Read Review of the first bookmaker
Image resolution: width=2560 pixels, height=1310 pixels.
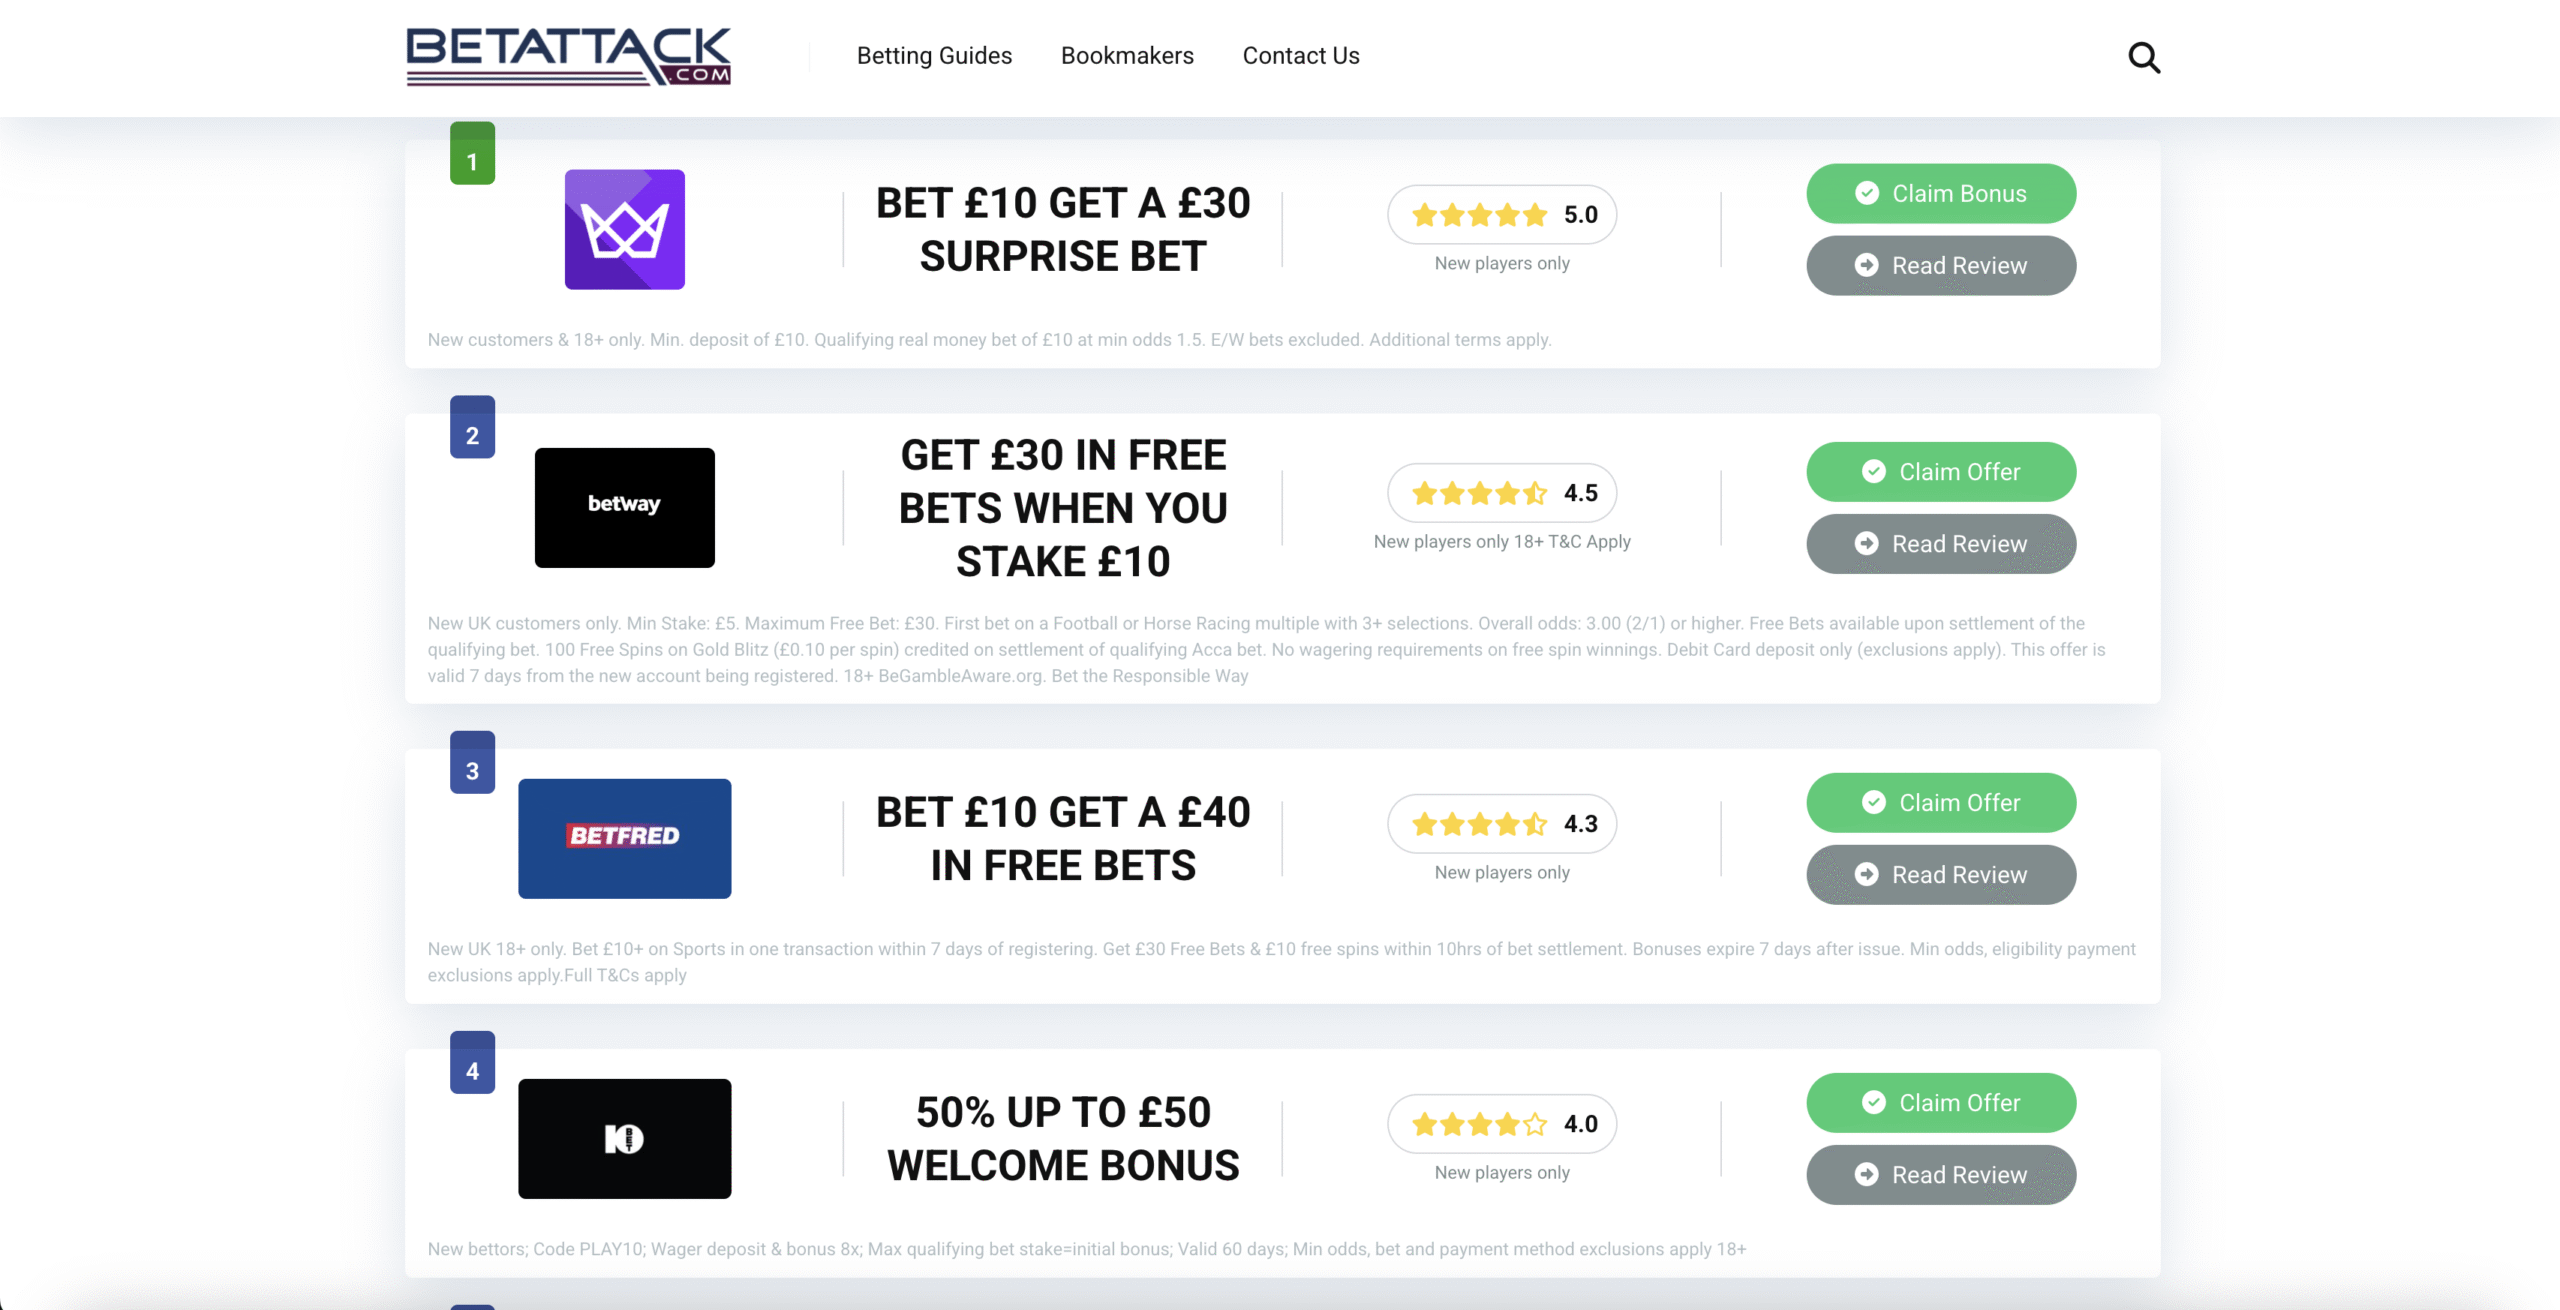pos(1941,266)
